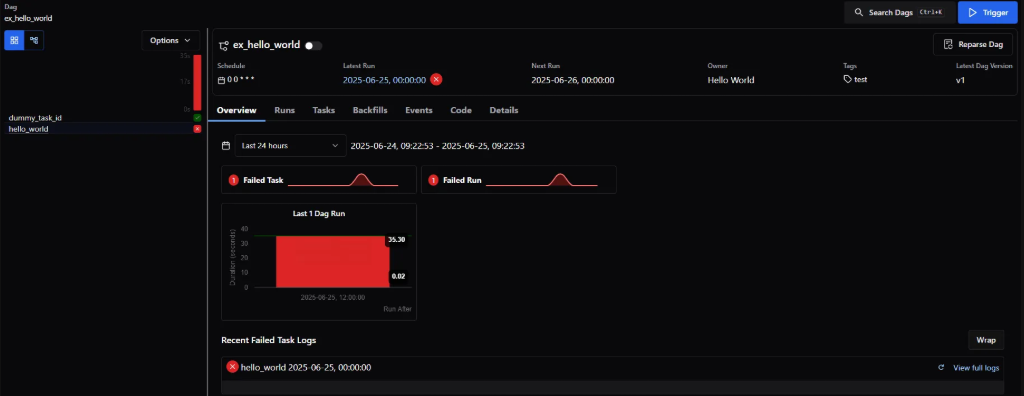The width and height of the screenshot is (1024, 396).
Task: Click the Failed Task card
Action: pos(319,180)
